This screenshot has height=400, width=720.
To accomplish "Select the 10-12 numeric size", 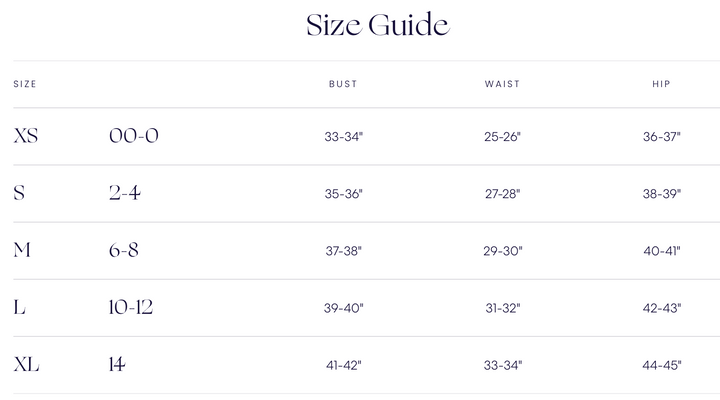I will (130, 307).
